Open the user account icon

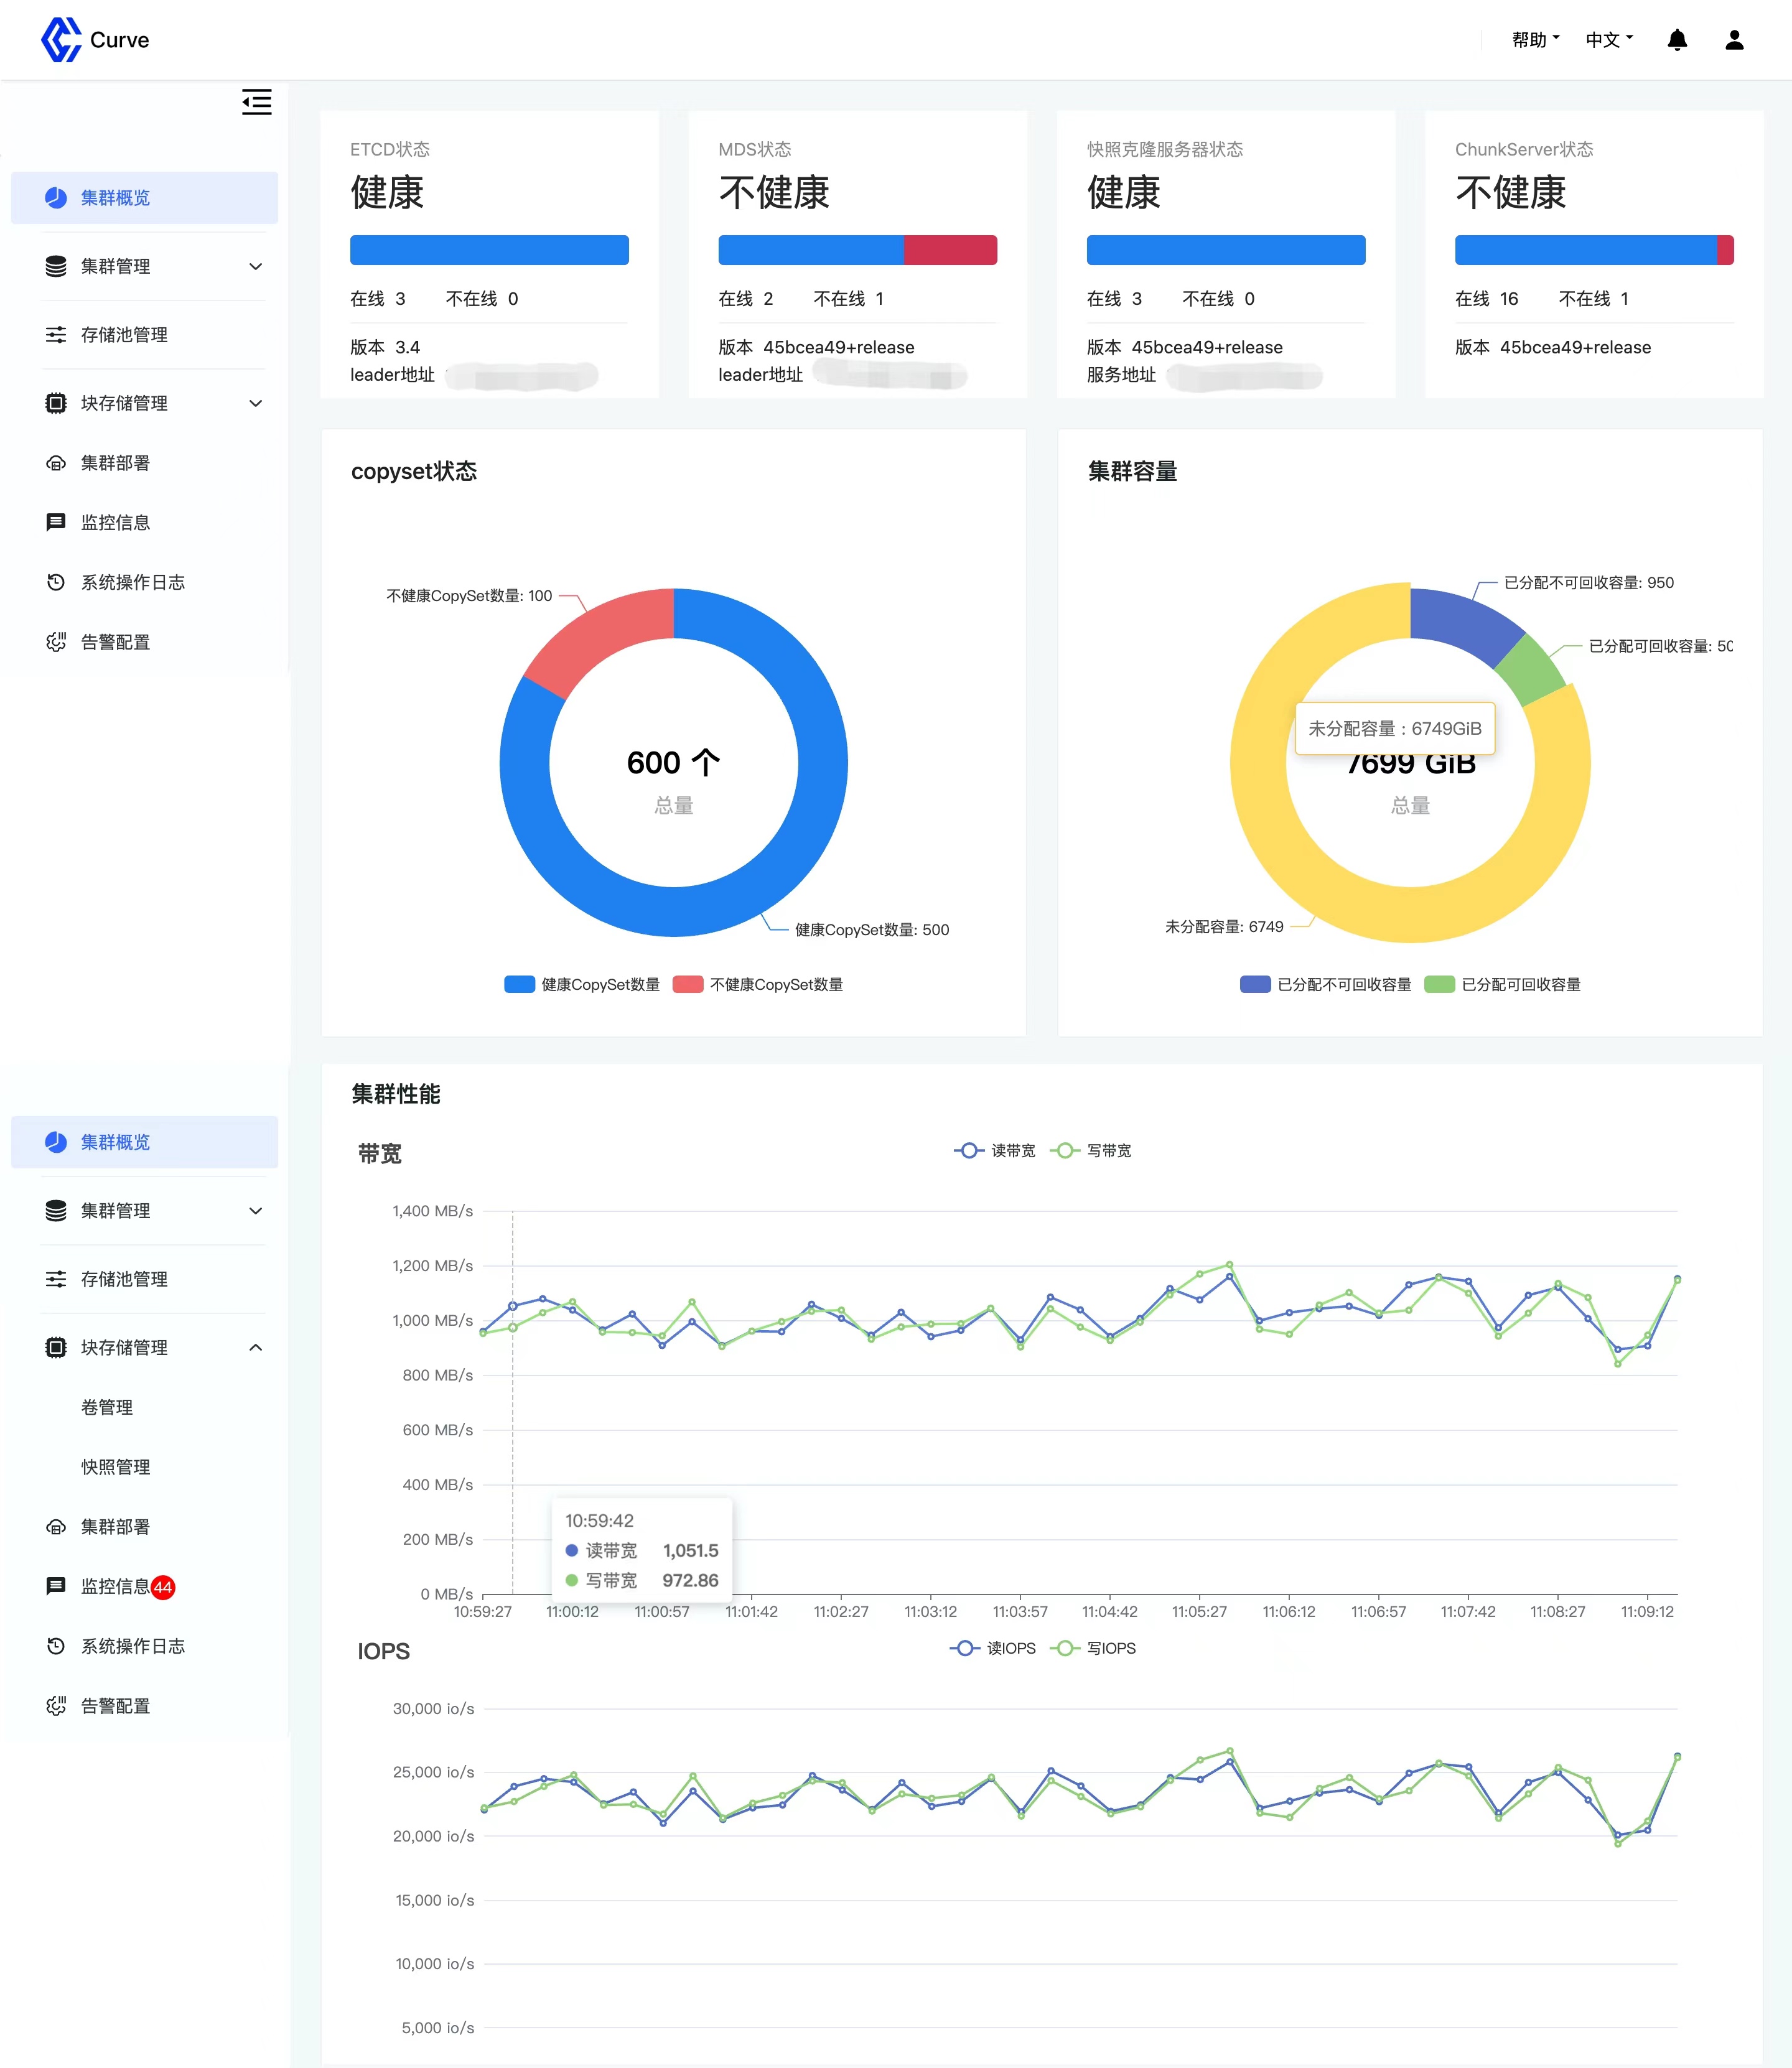[x=1734, y=40]
